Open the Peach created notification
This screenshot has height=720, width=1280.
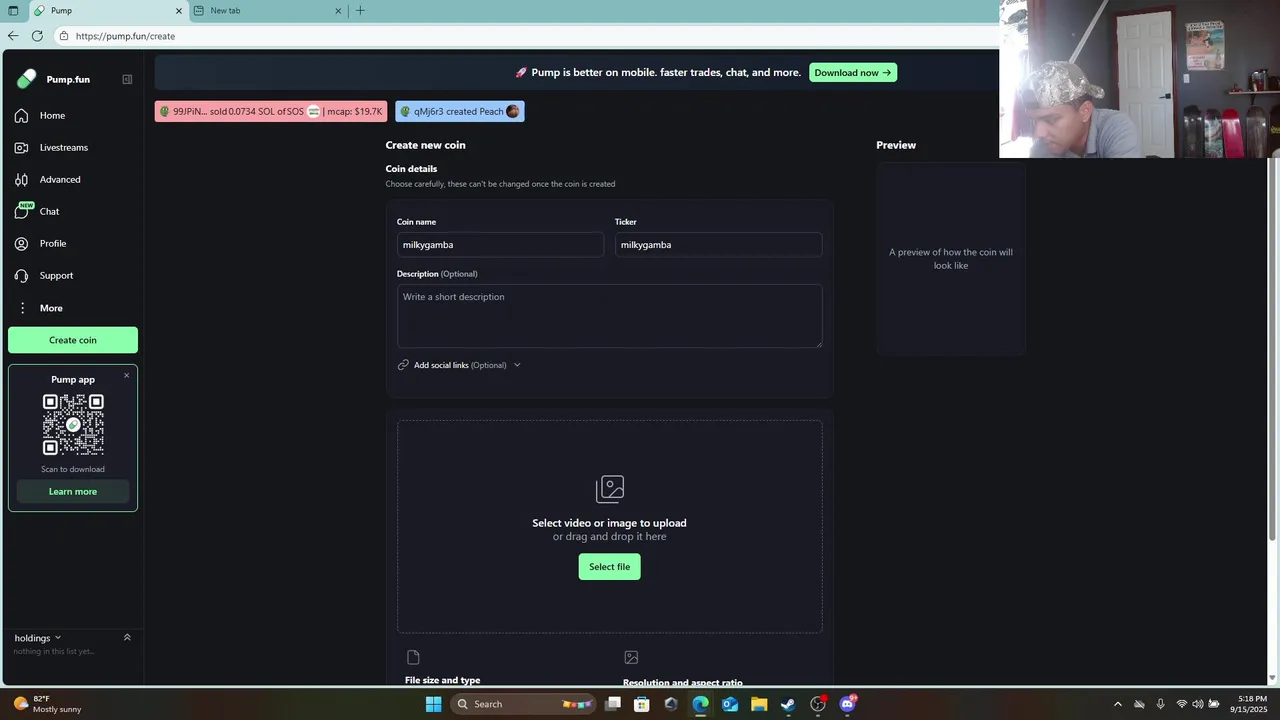(460, 111)
